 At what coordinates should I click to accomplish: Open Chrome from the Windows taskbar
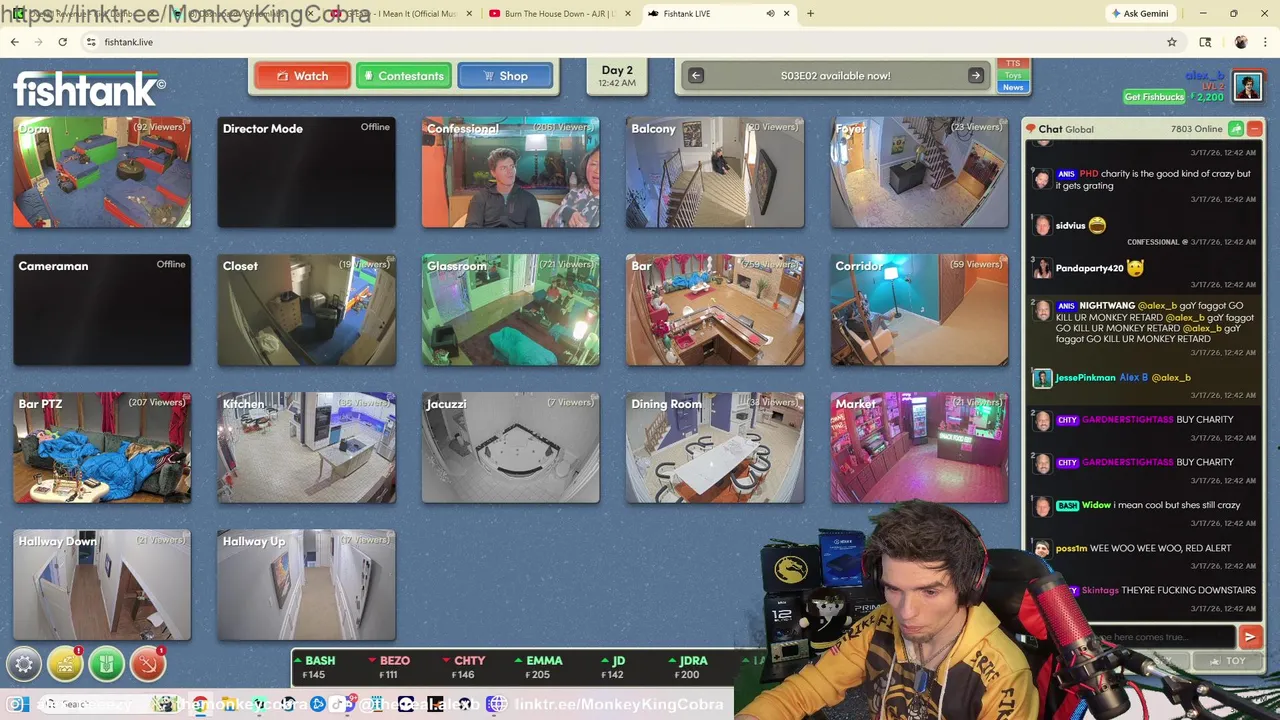(x=201, y=704)
